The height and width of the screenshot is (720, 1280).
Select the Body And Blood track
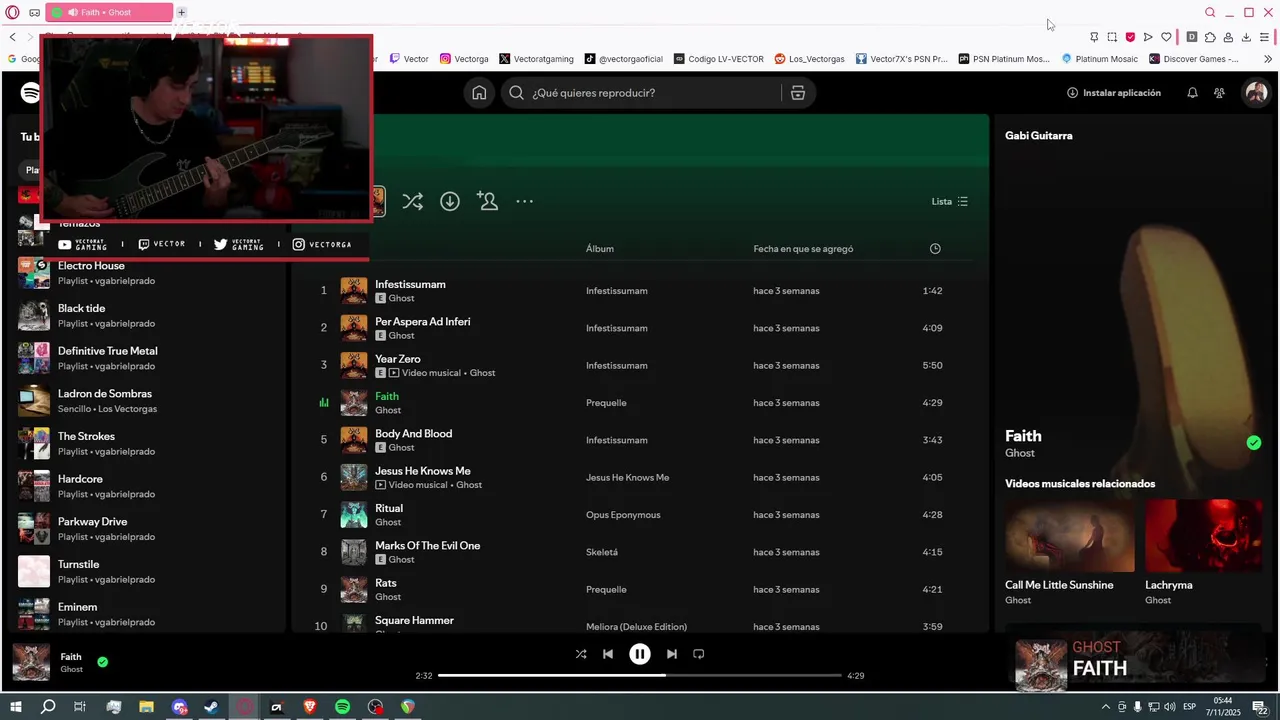[413, 434]
